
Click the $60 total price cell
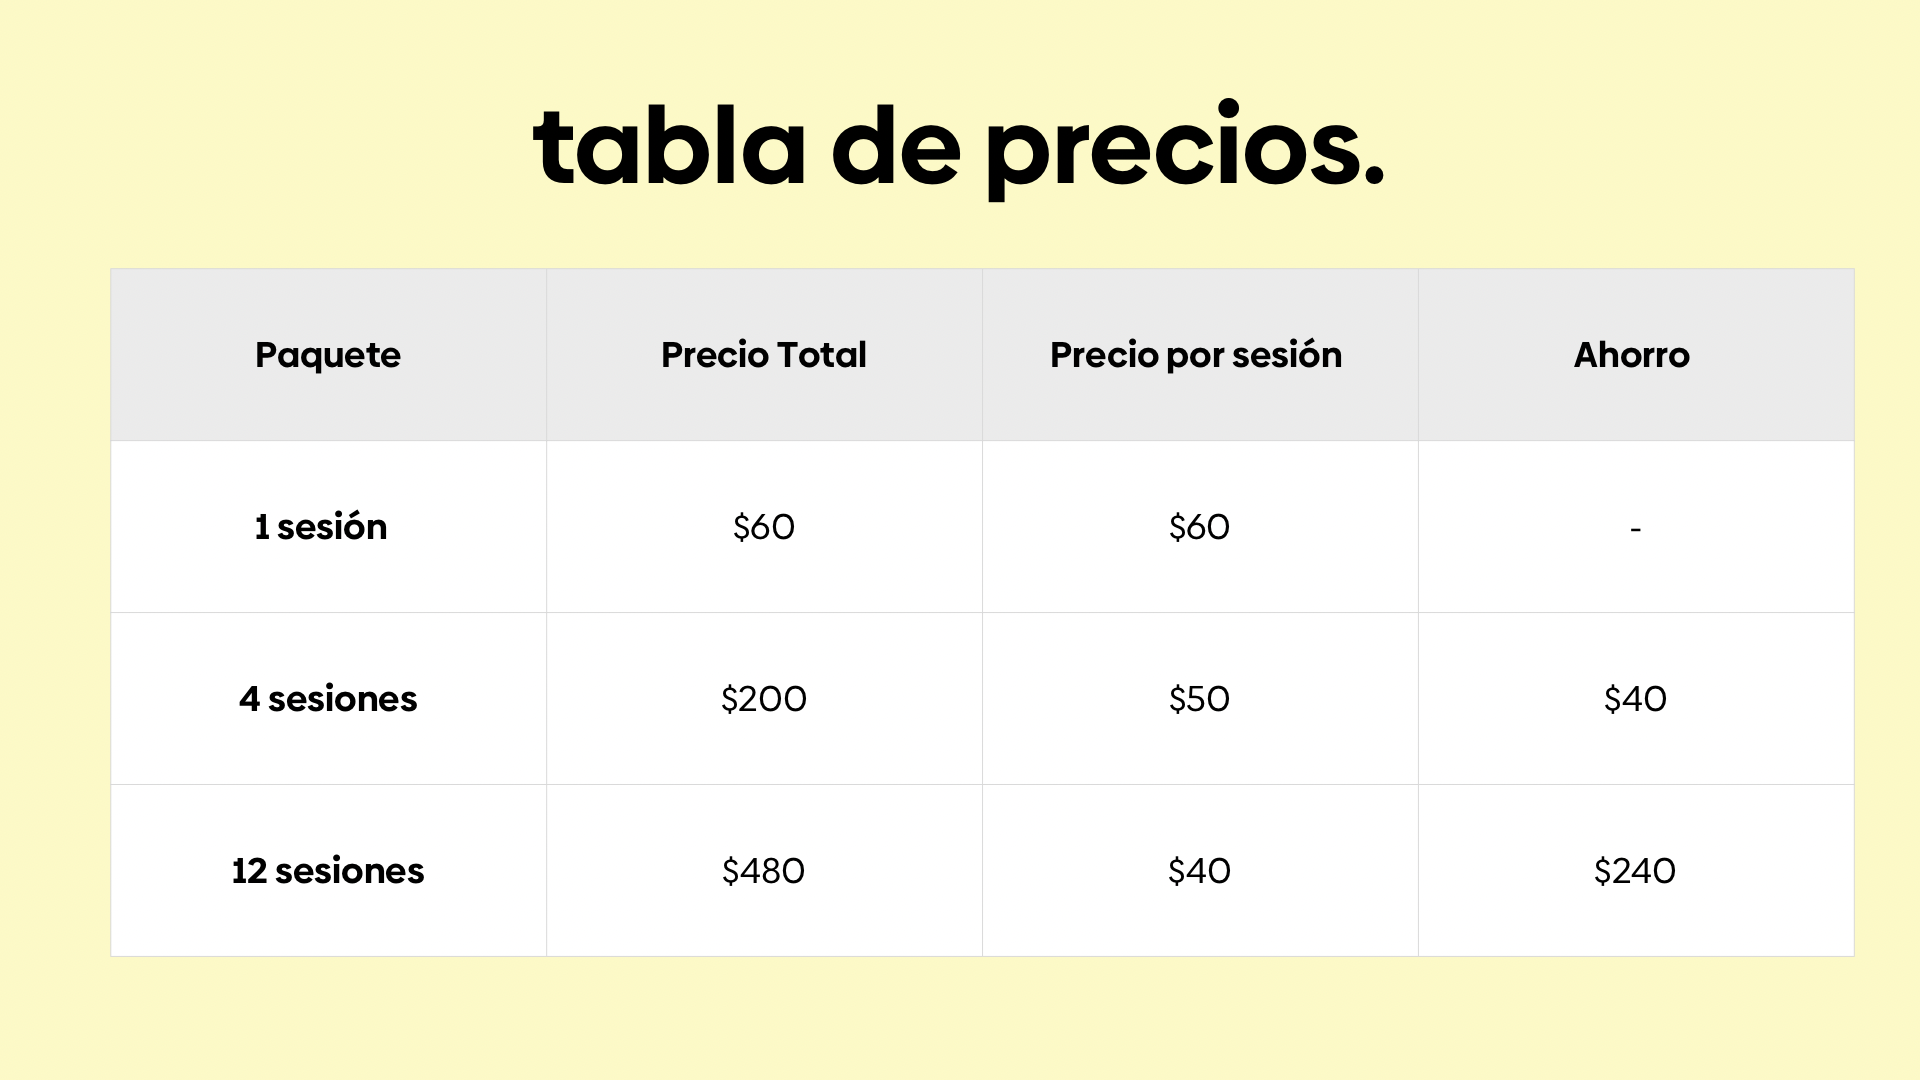click(764, 527)
